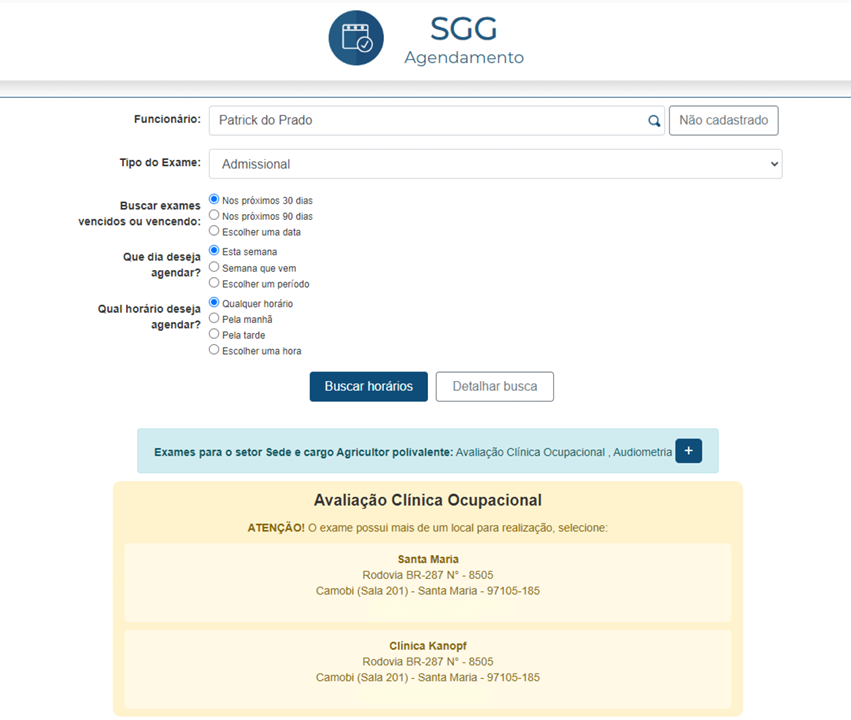The height and width of the screenshot is (720, 851).
Task: Click the plus icon to add exams
Action: [689, 451]
